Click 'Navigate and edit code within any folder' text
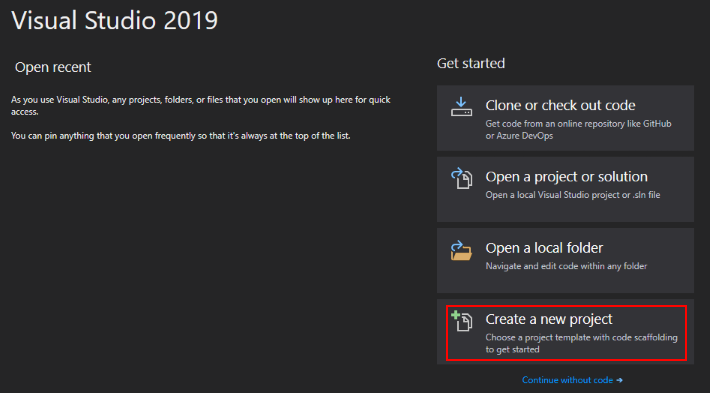The height and width of the screenshot is (393, 710). tap(566, 266)
